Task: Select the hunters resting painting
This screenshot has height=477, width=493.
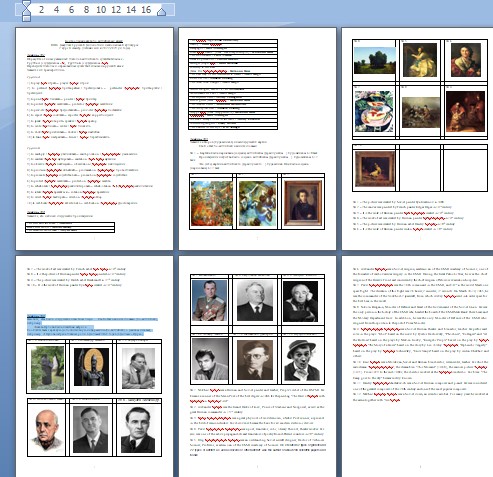Action: coord(421,112)
